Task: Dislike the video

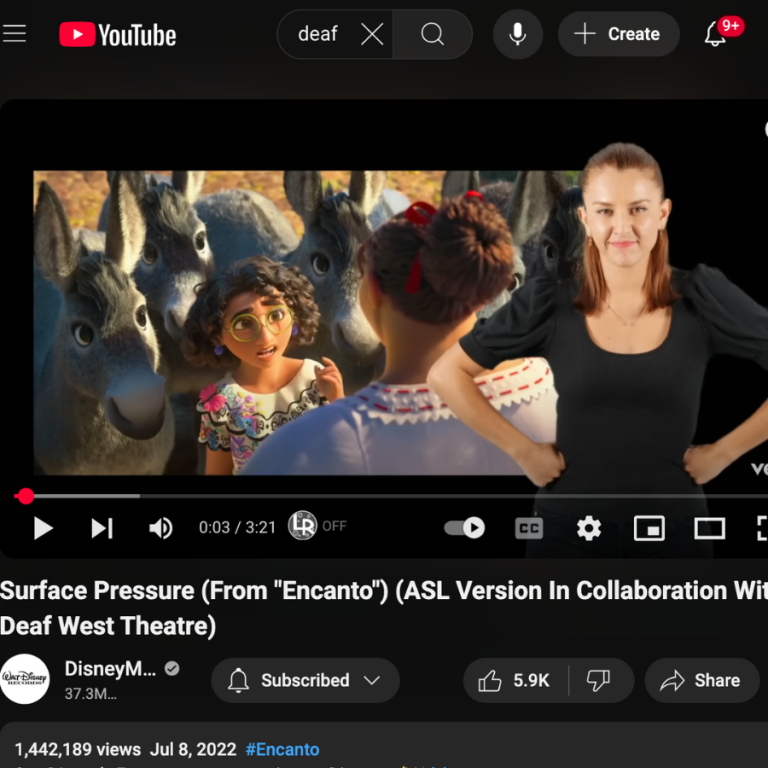Action: (599, 680)
